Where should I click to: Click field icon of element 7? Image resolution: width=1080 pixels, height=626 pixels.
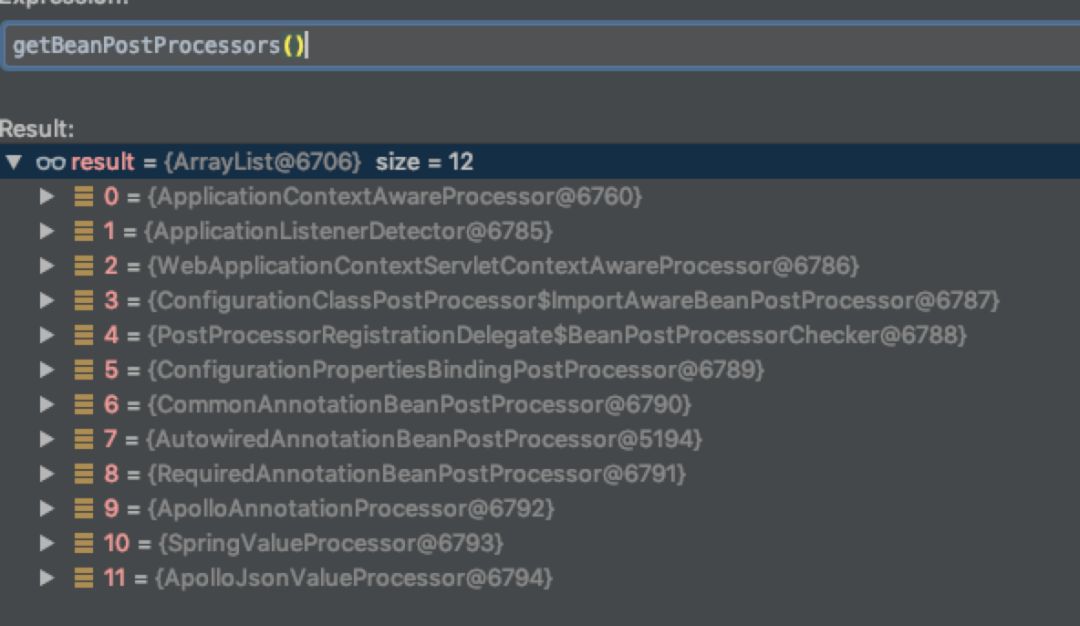pos(84,439)
